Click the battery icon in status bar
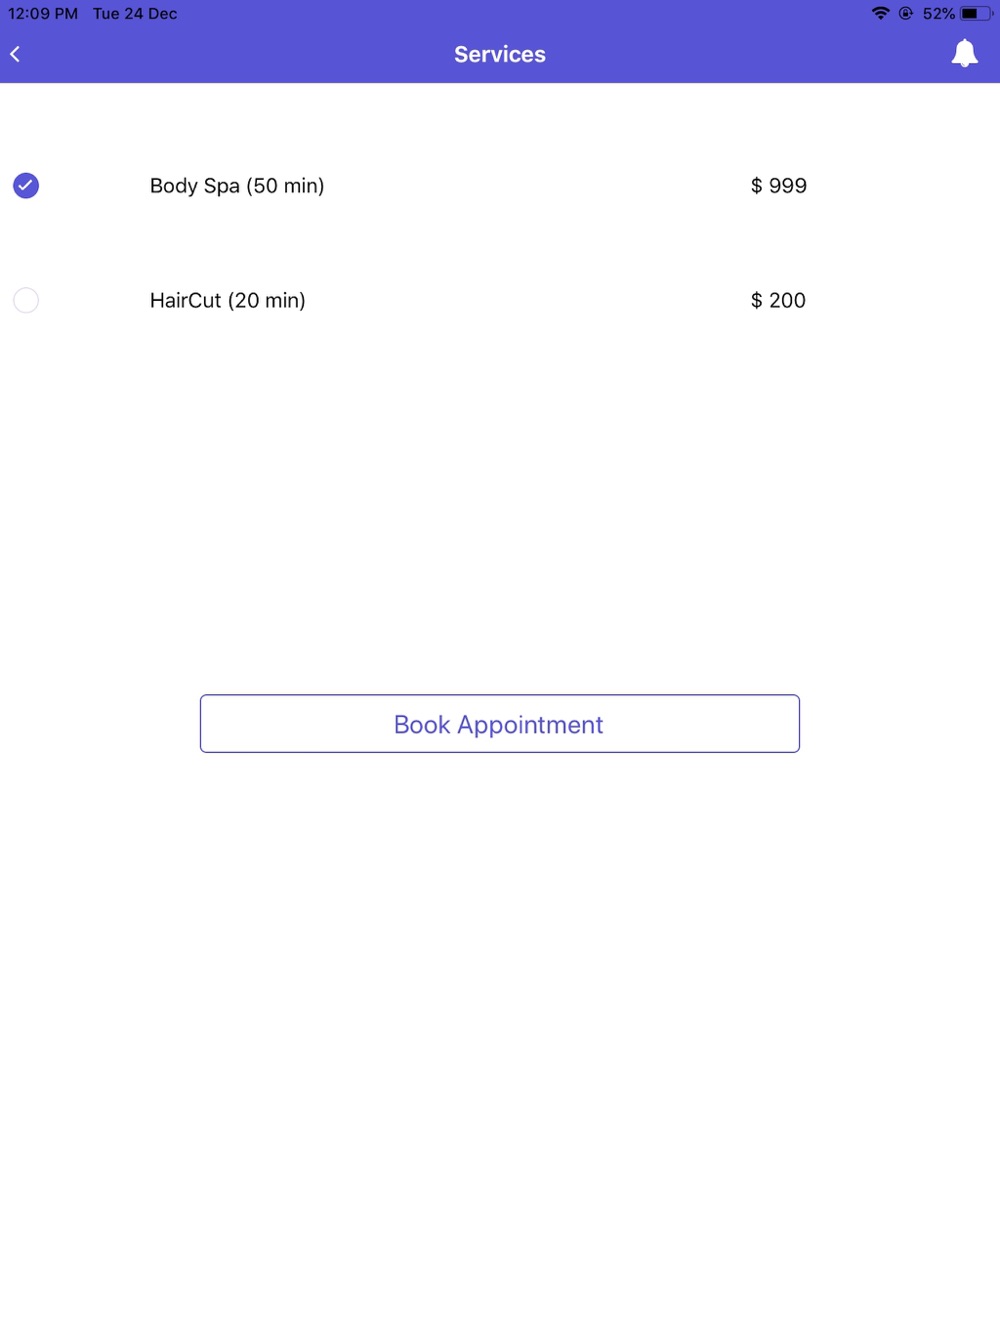1000x1334 pixels. tap(975, 13)
